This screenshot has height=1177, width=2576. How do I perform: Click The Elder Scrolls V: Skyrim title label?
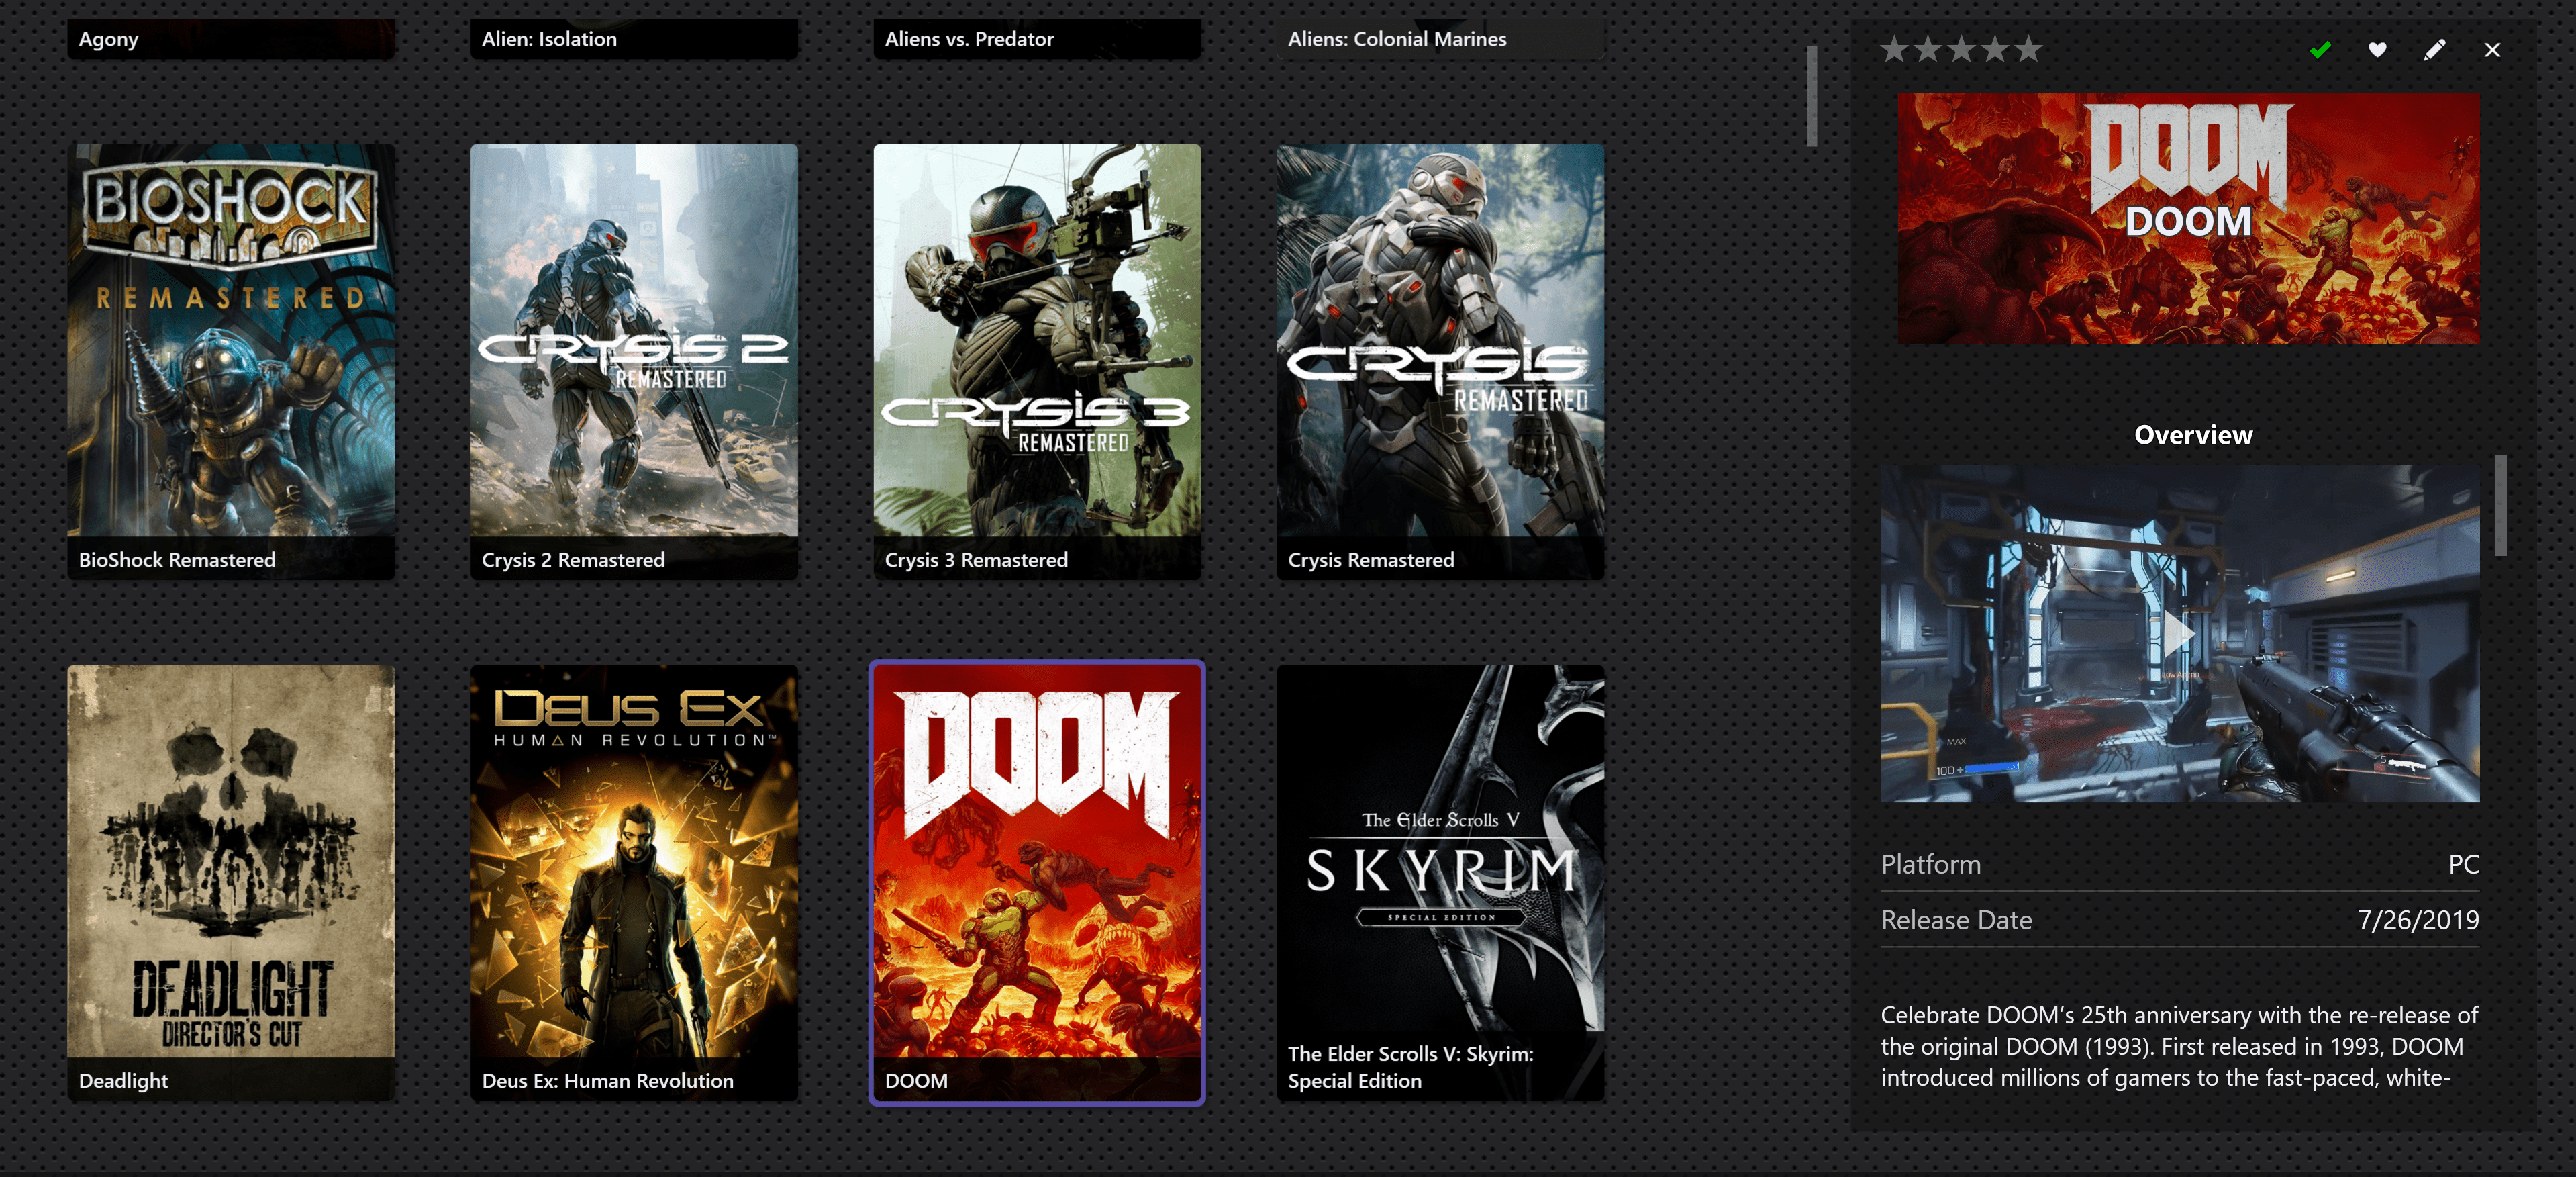tap(1410, 1067)
